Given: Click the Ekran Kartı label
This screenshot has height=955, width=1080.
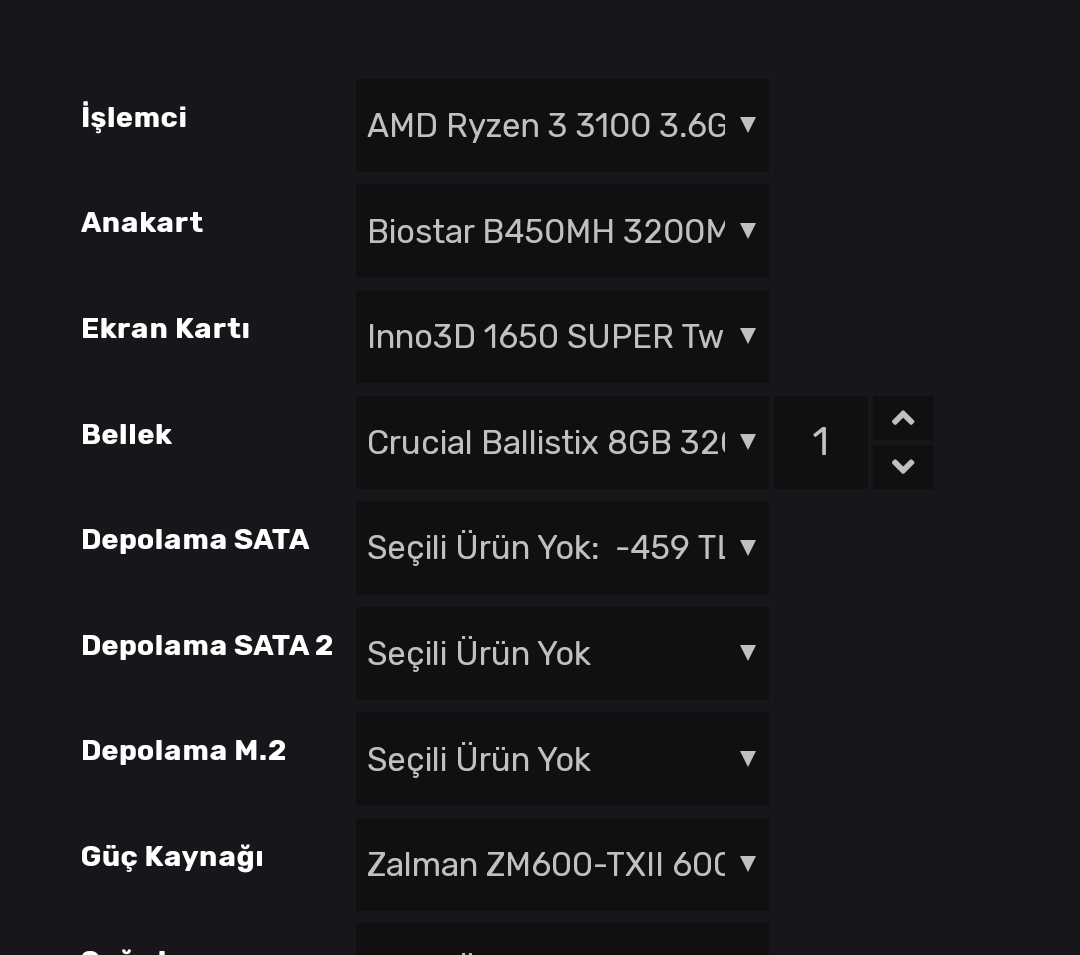Looking at the screenshot, I should tap(165, 329).
